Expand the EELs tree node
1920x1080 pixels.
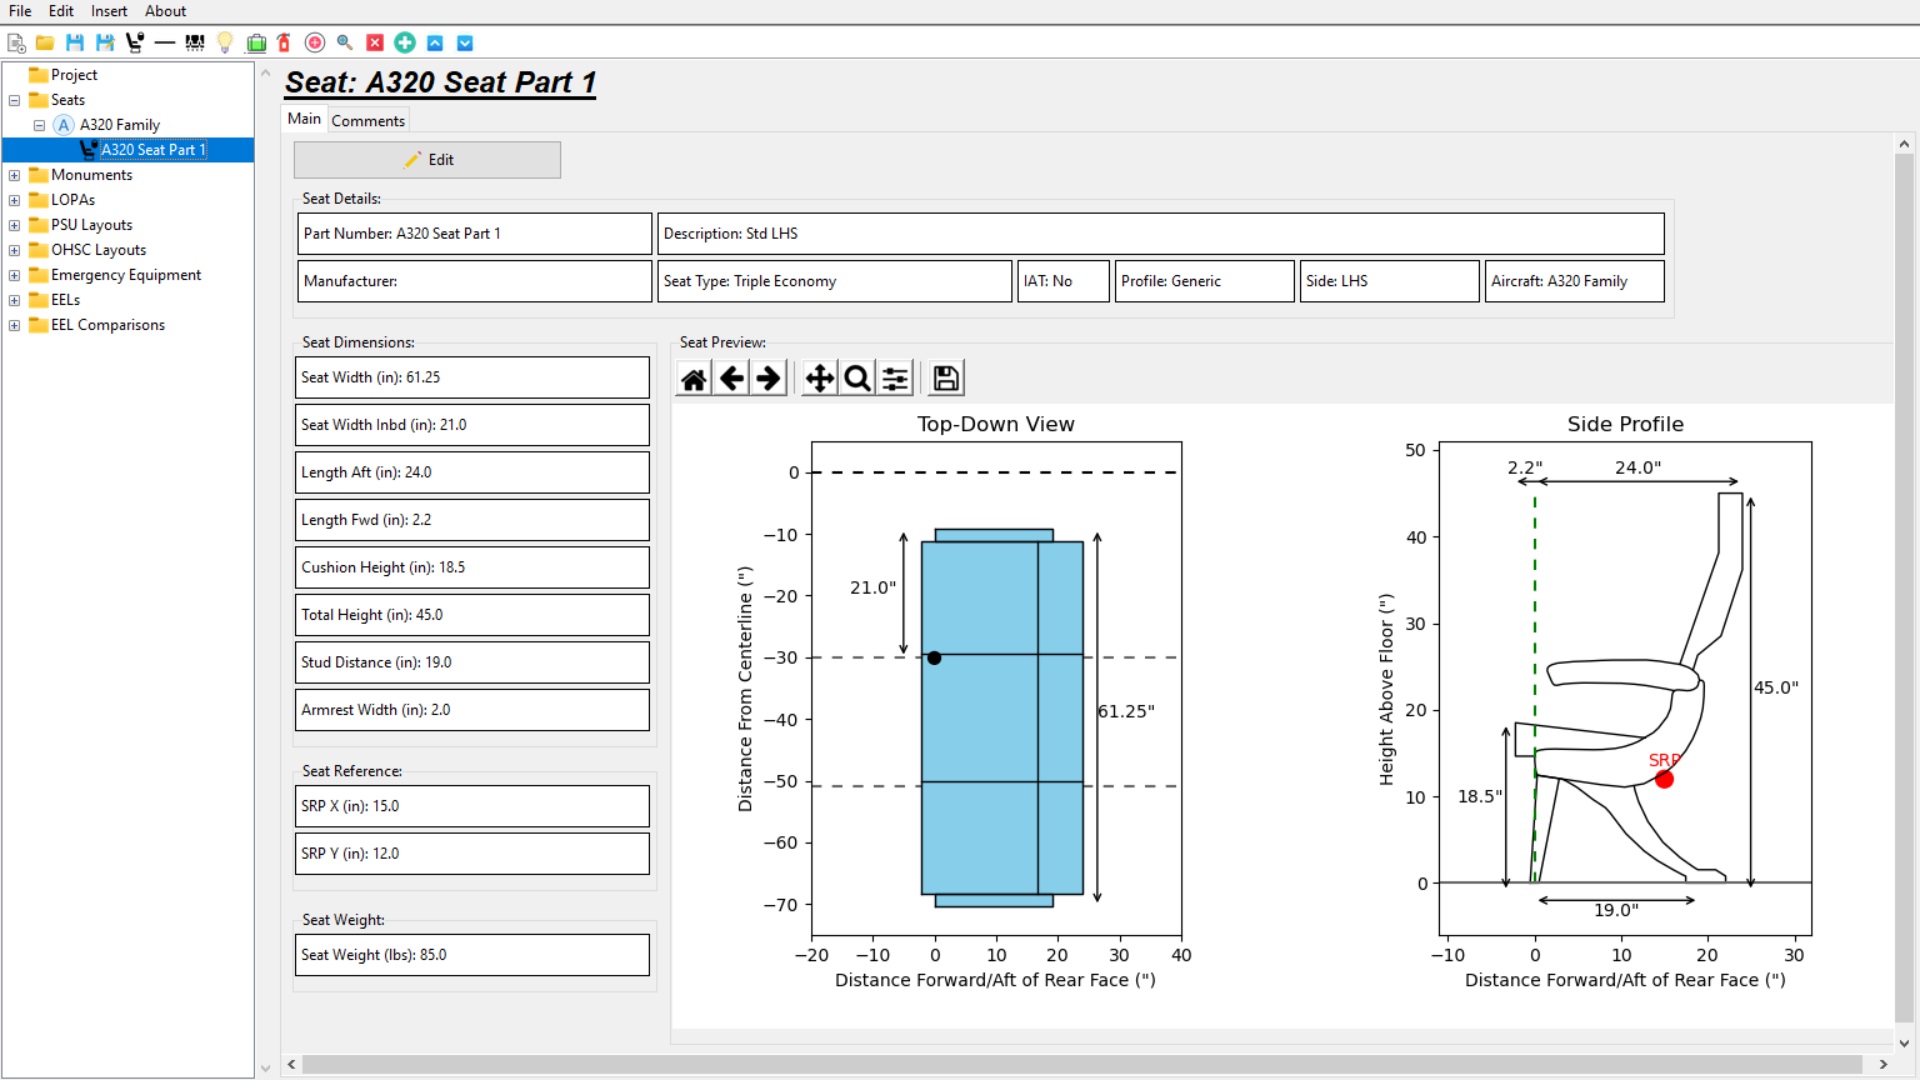coord(15,300)
